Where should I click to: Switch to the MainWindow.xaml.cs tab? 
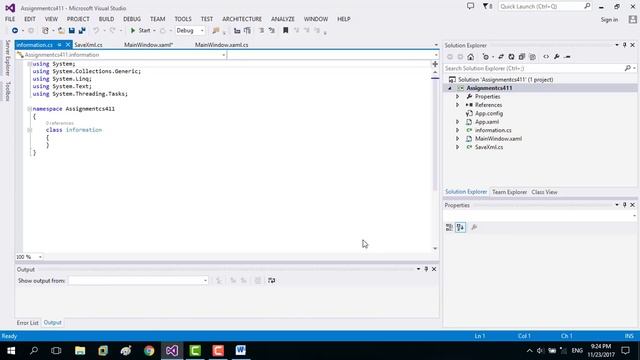tap(222, 45)
